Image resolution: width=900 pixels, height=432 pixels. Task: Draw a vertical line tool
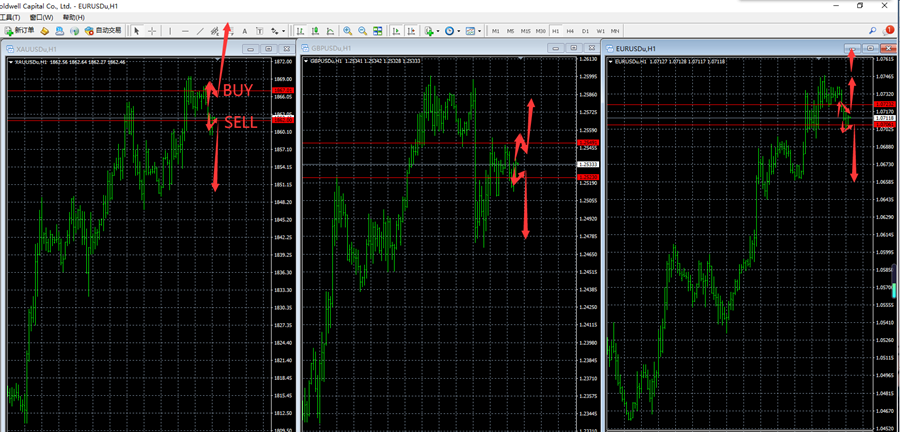coord(171,31)
